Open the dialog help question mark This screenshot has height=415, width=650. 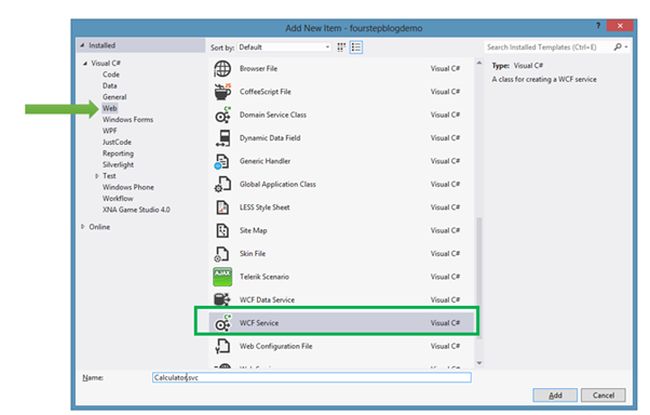click(598, 26)
